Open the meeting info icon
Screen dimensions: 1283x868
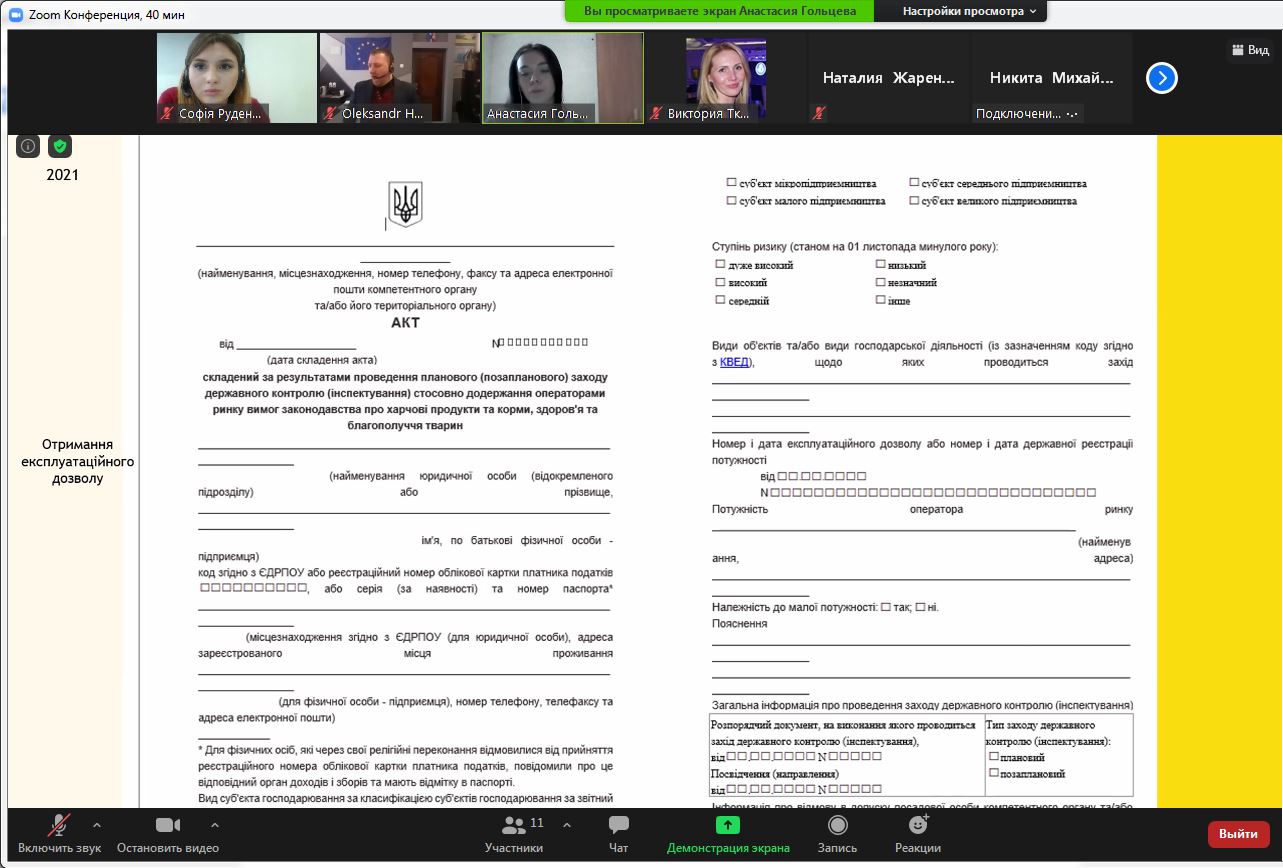[x=28, y=146]
